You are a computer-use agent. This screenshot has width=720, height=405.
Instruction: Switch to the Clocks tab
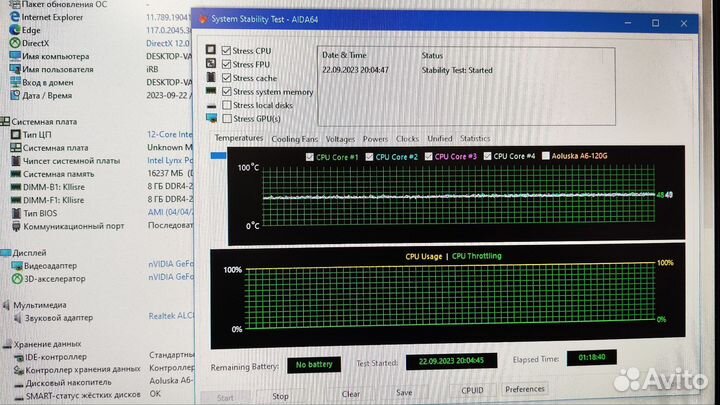(x=407, y=139)
